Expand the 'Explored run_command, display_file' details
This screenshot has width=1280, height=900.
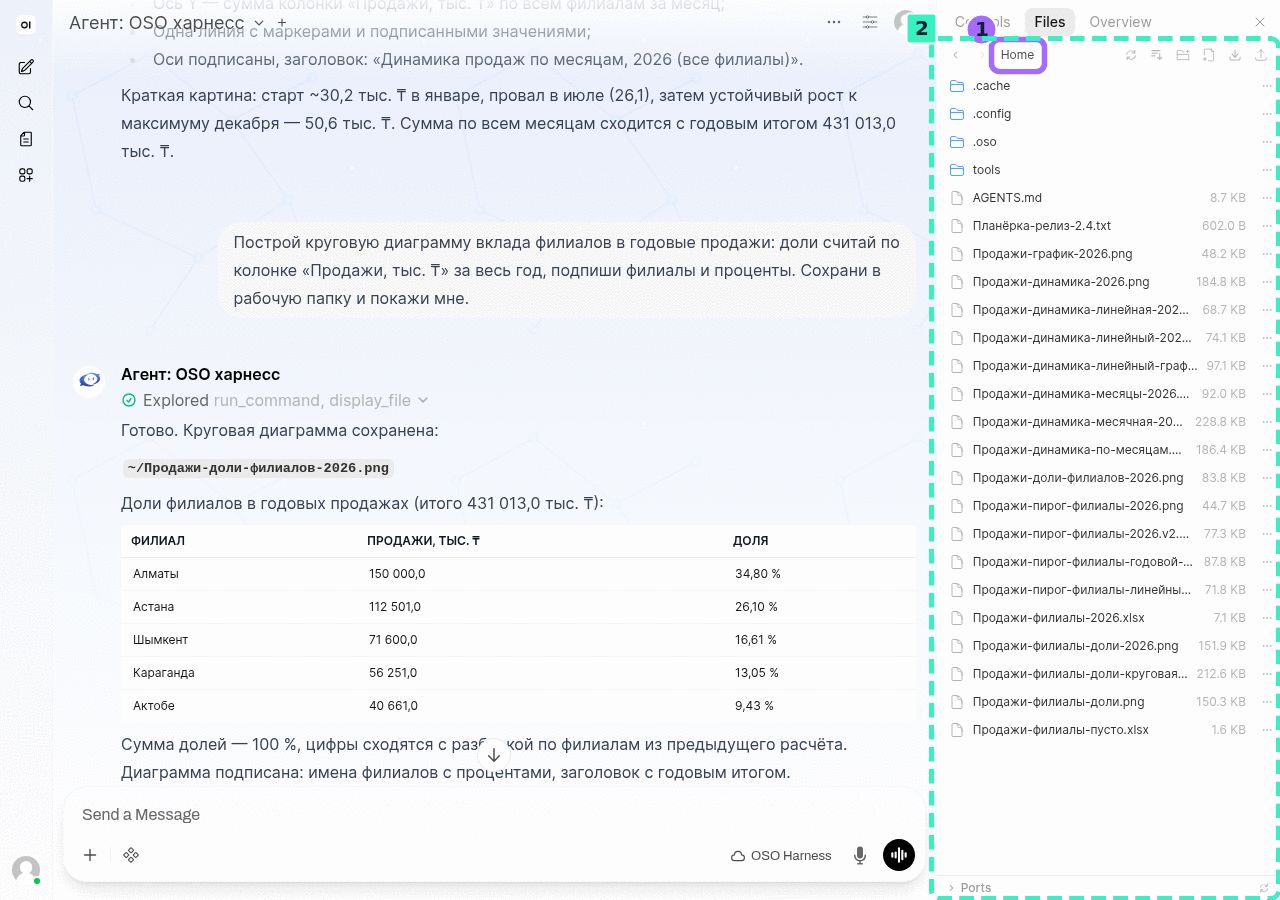tap(275, 400)
